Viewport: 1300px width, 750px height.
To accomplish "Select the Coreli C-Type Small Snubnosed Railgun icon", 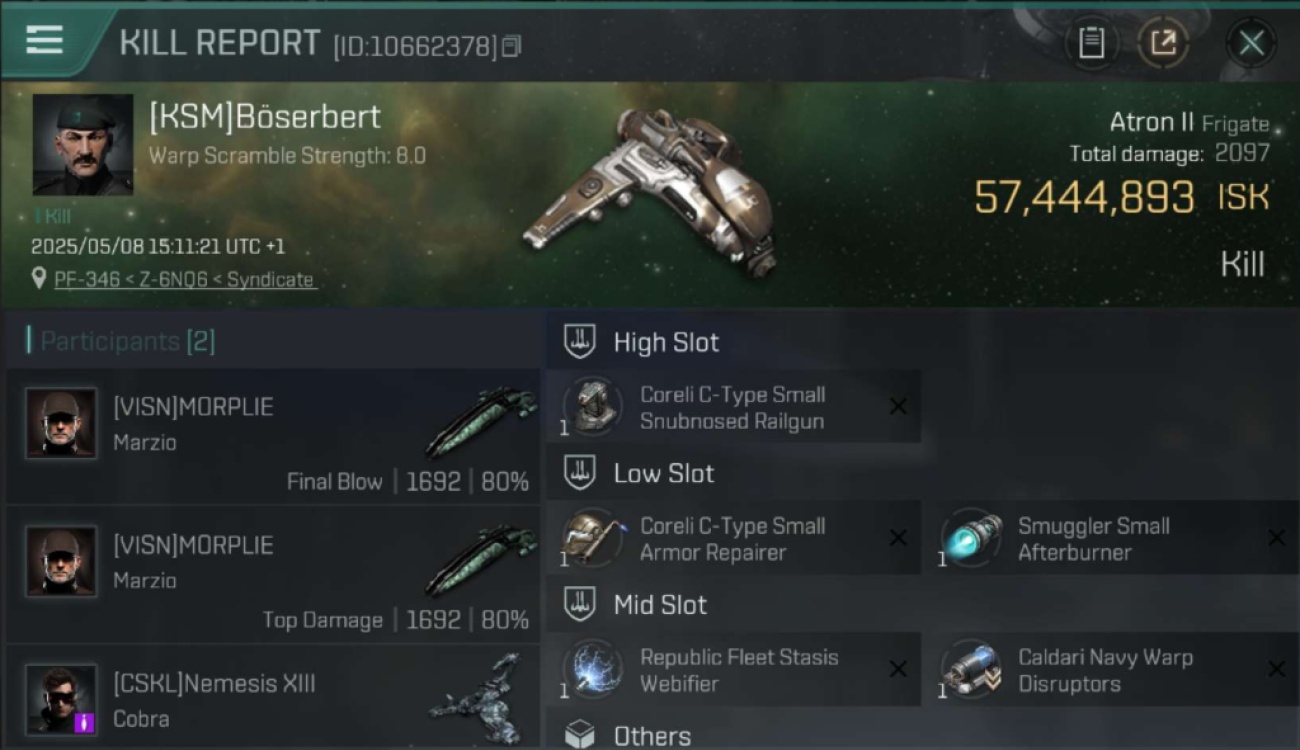I will click(593, 406).
